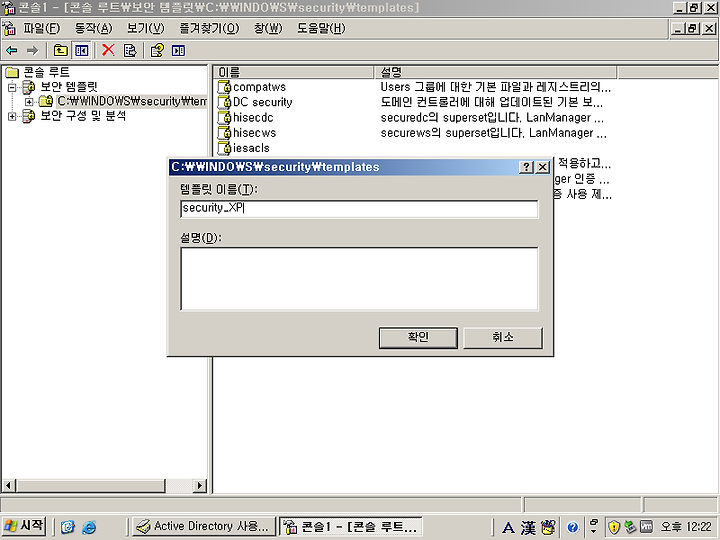Viewport: 720px width, 540px height.
Task: Click the DC security row description
Action: pos(491,102)
